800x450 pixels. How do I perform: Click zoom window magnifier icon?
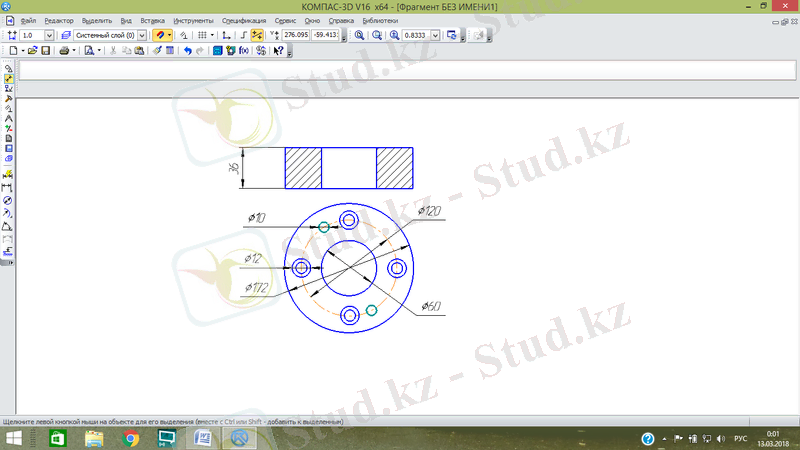(359, 35)
